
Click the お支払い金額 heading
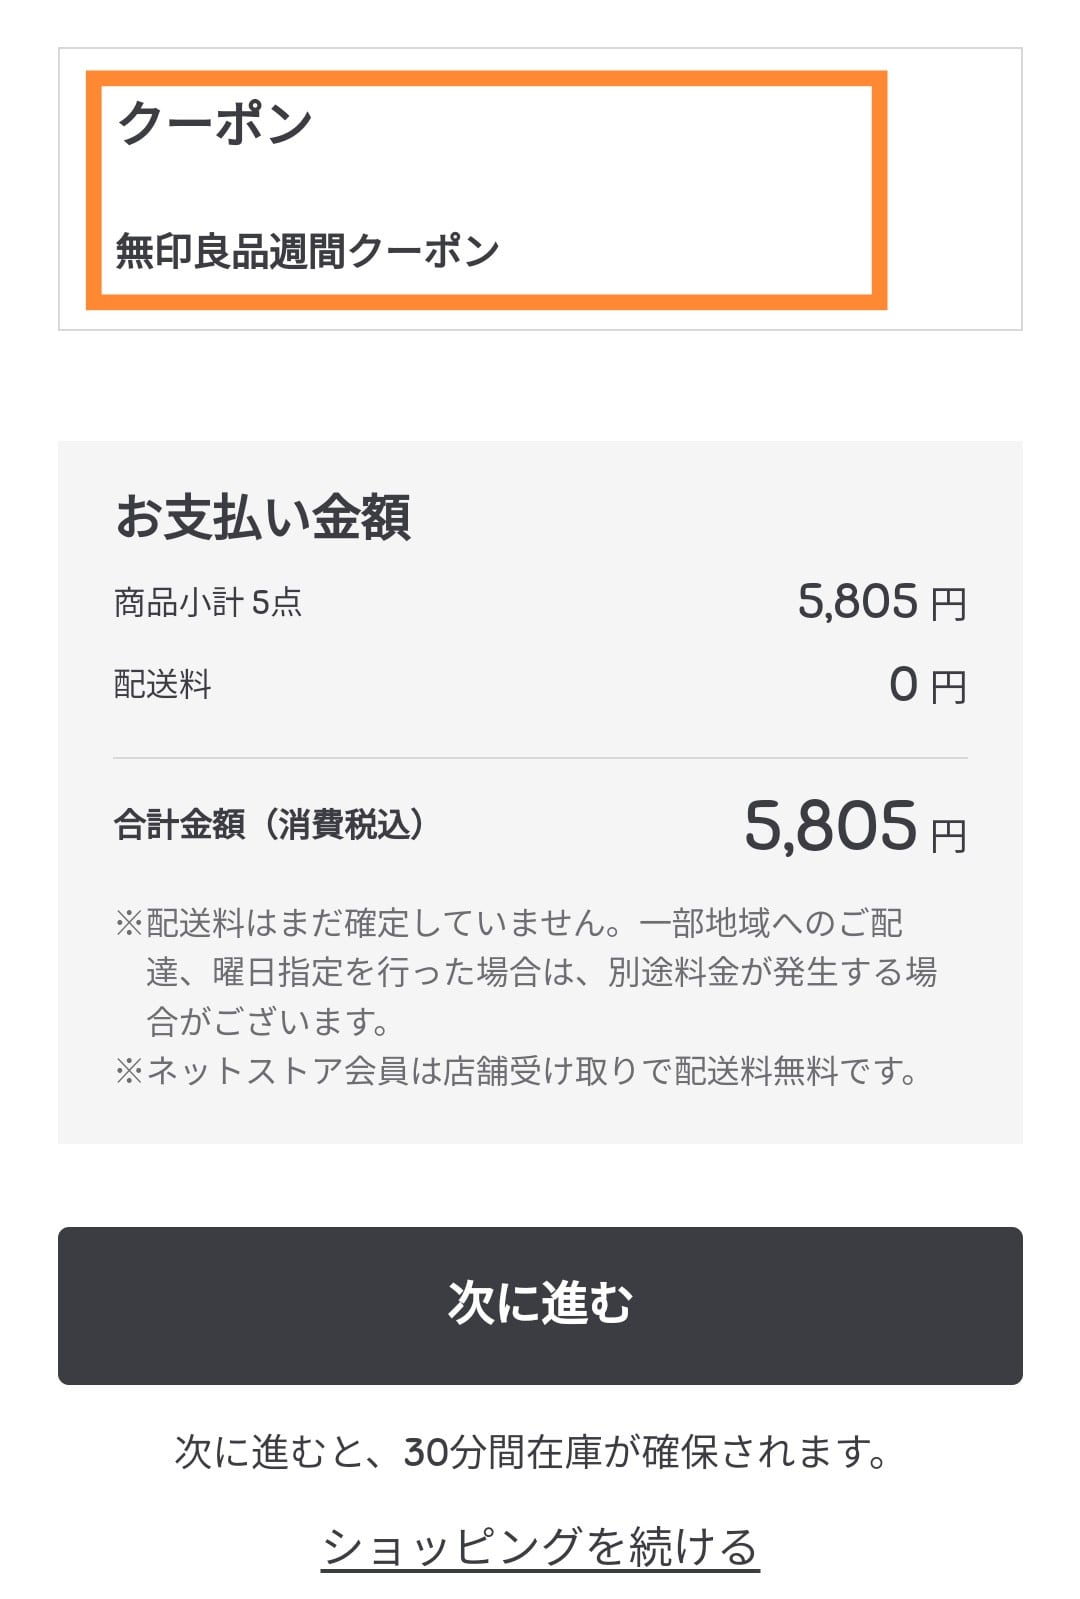point(263,518)
